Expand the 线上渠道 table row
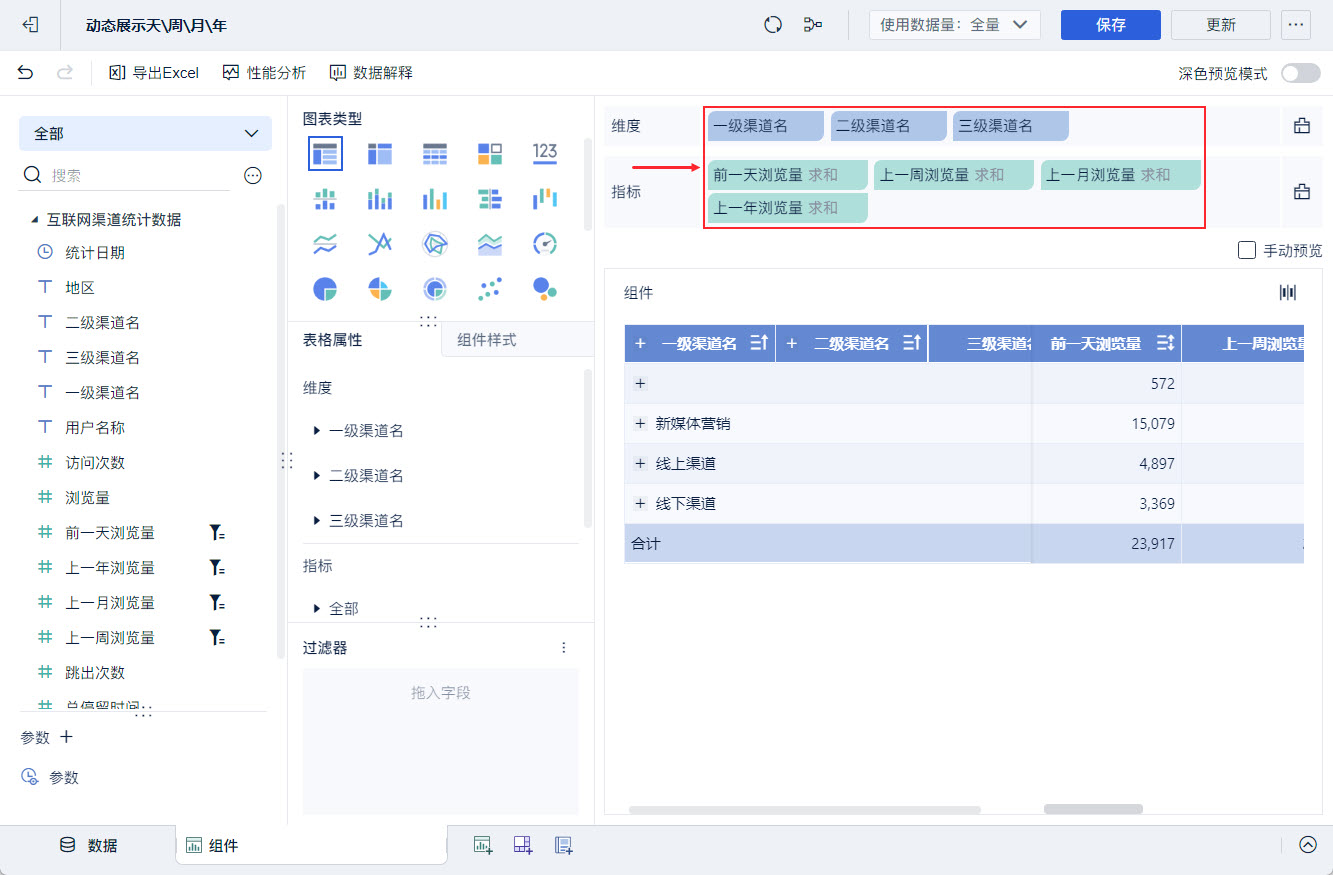 (640, 463)
